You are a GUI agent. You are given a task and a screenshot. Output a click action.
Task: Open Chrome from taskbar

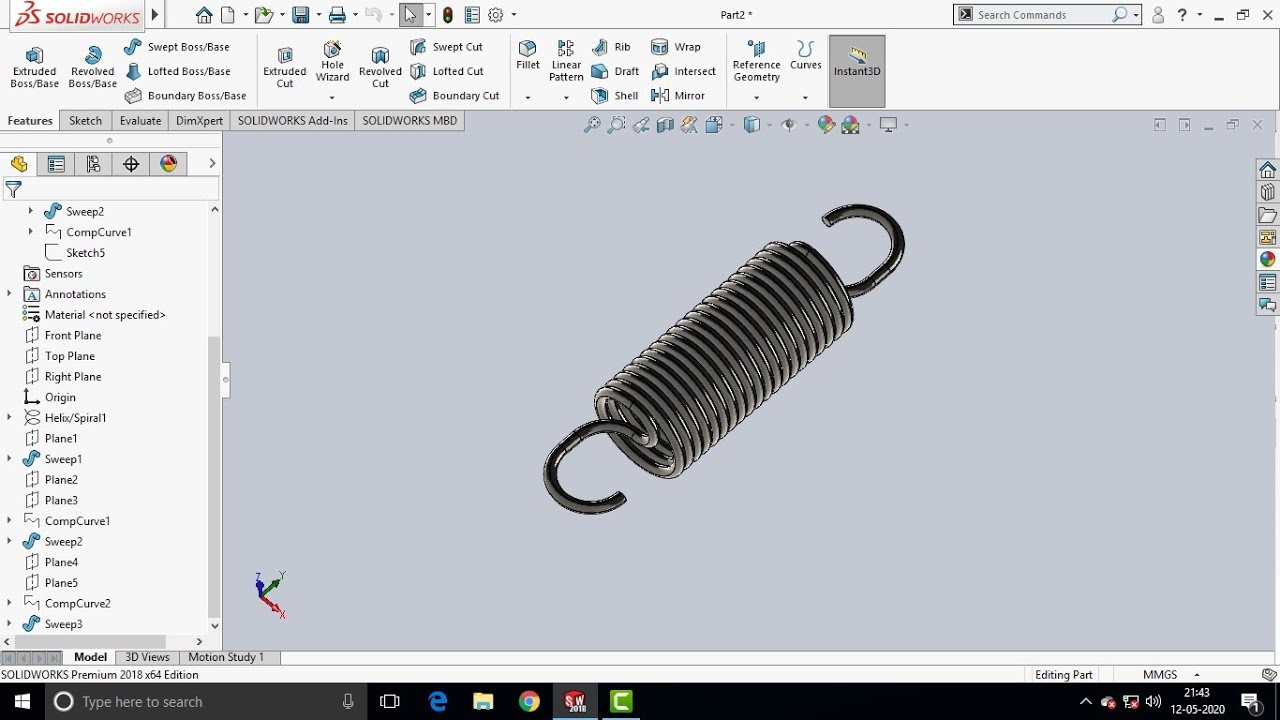click(x=529, y=702)
